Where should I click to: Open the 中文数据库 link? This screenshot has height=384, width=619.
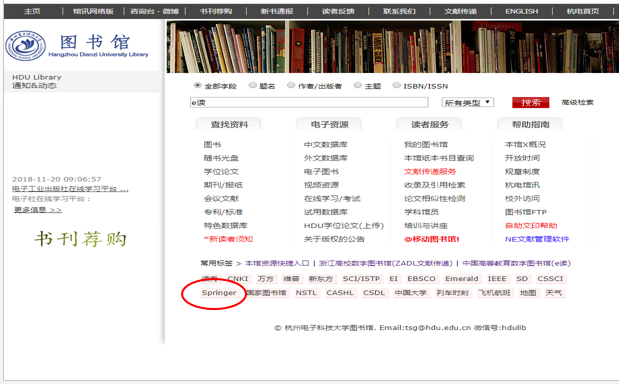pos(326,144)
